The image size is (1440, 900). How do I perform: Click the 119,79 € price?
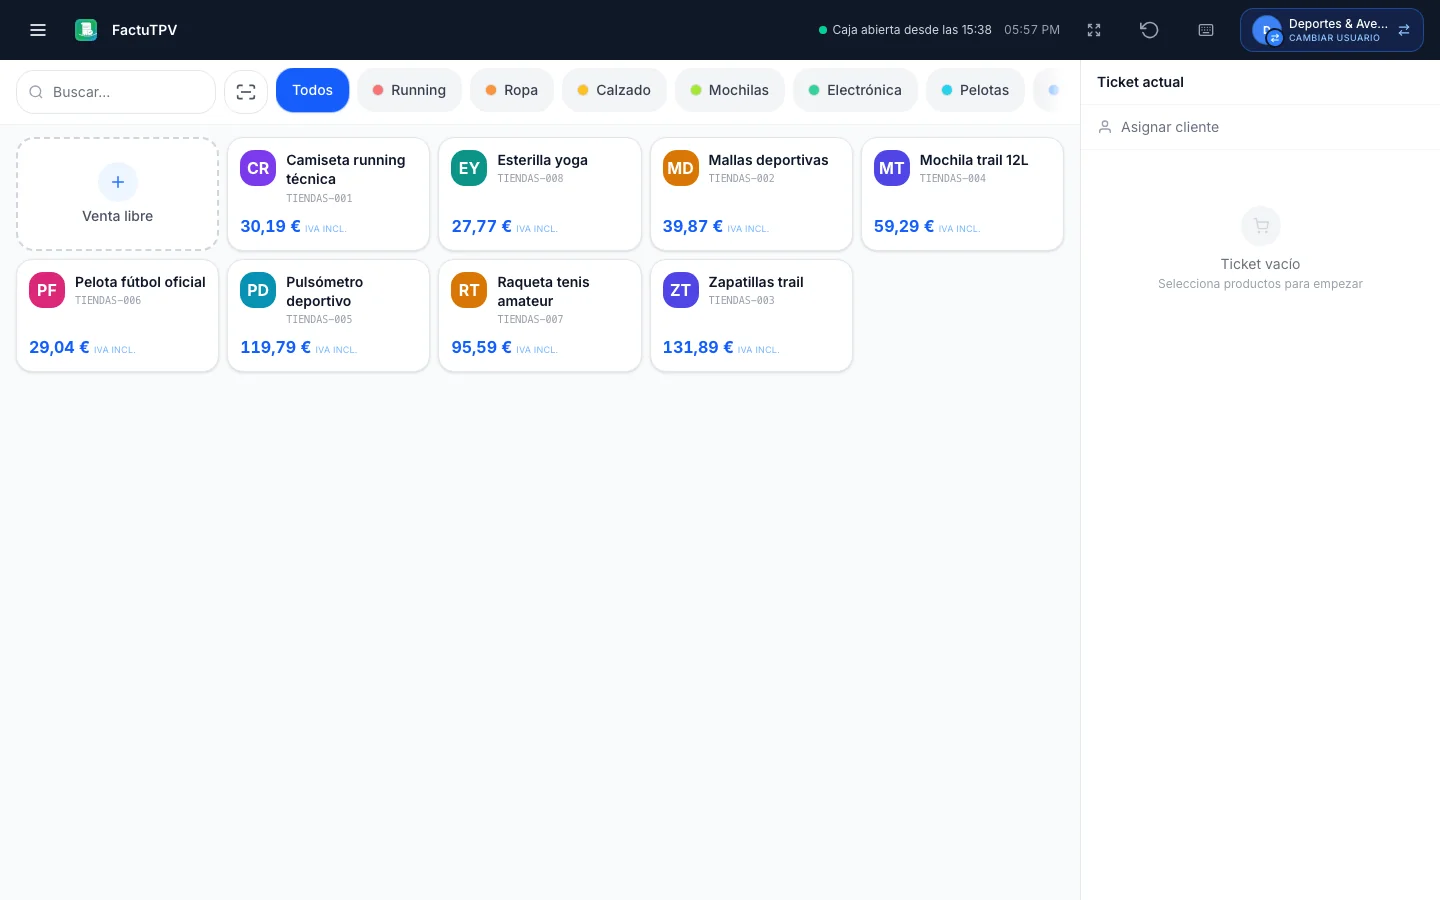point(275,348)
